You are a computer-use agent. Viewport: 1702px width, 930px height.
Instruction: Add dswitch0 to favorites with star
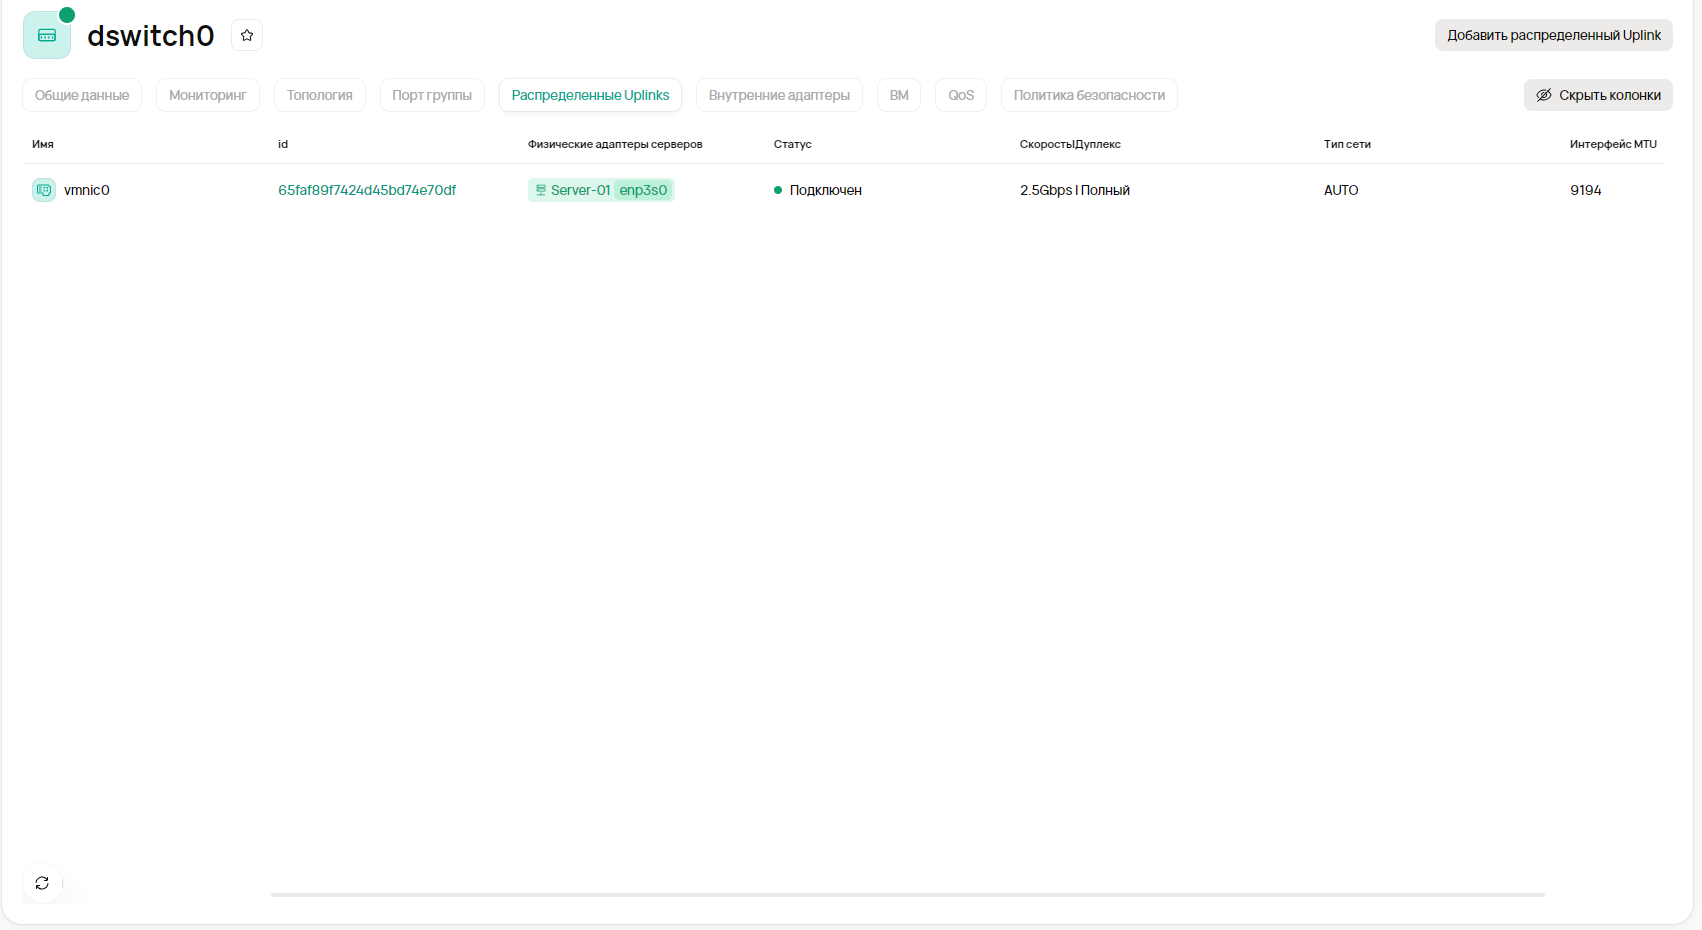tap(247, 36)
